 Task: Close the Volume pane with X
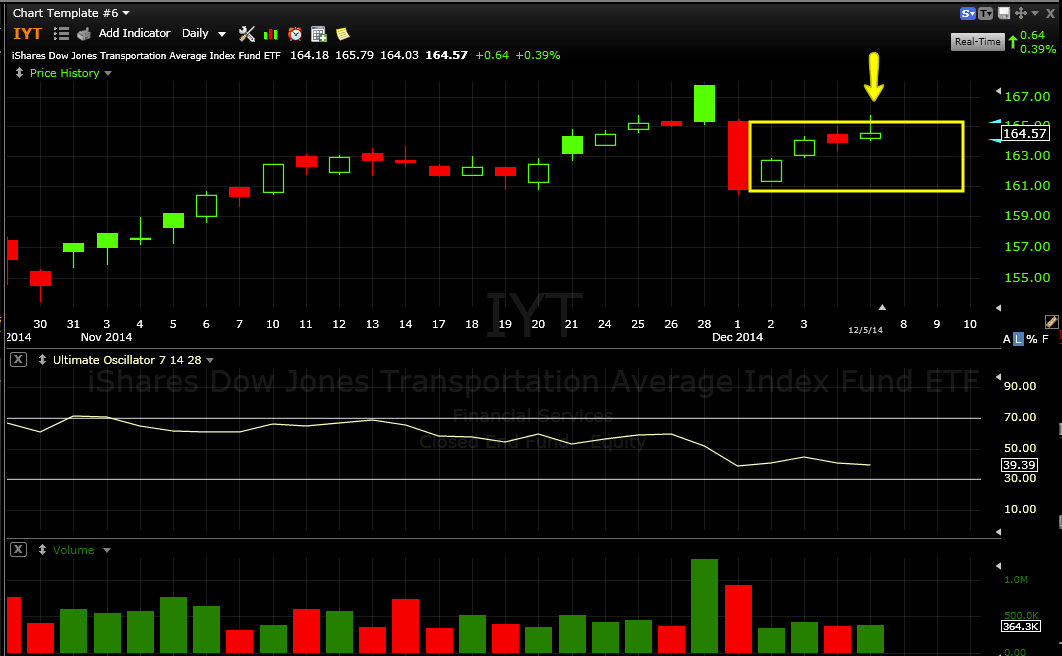[18, 550]
